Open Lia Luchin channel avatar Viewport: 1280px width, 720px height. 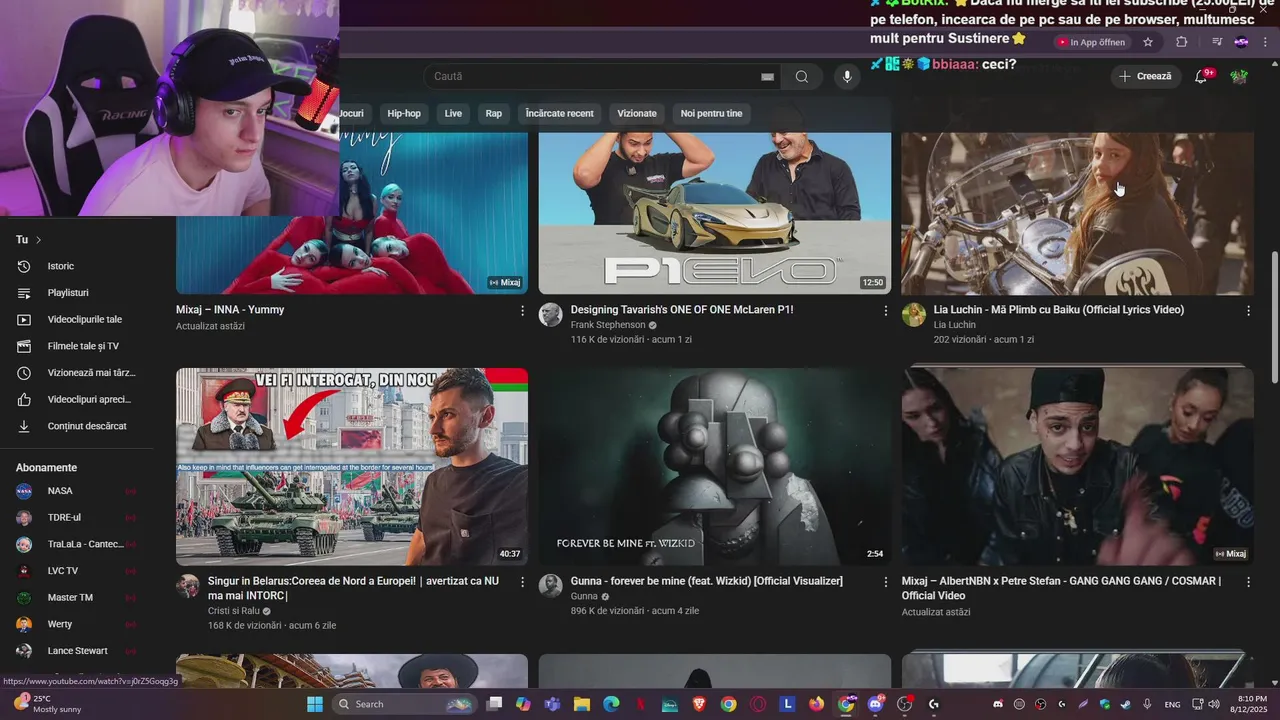[914, 315]
